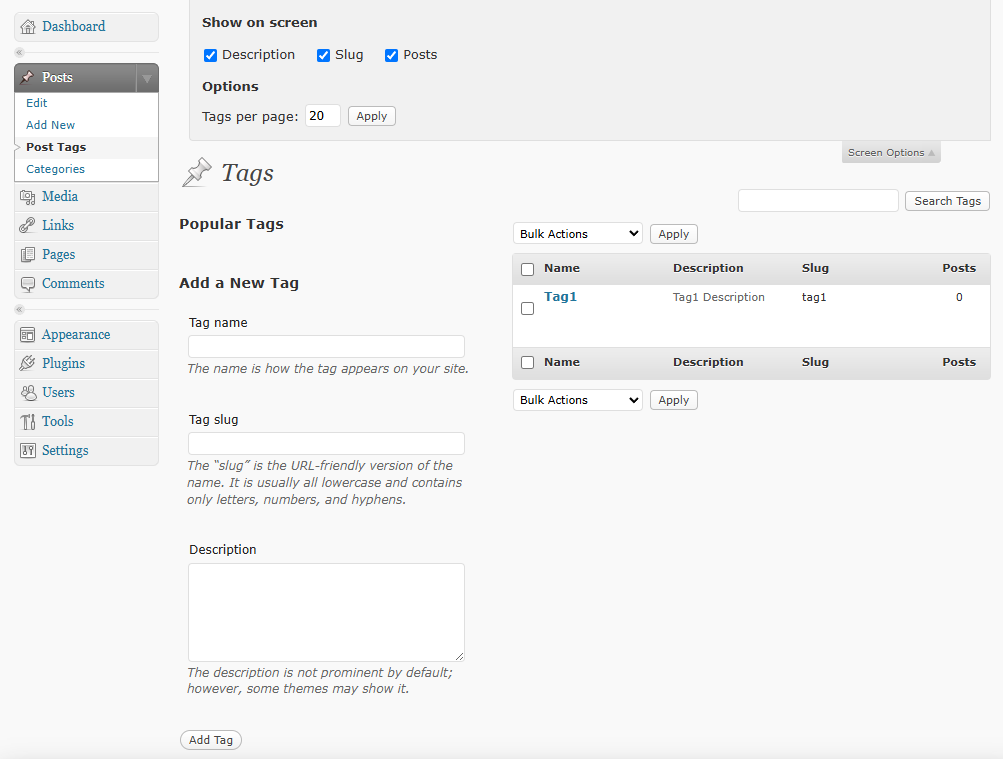Click the Posts pushpin icon in sidebar

click(27, 77)
